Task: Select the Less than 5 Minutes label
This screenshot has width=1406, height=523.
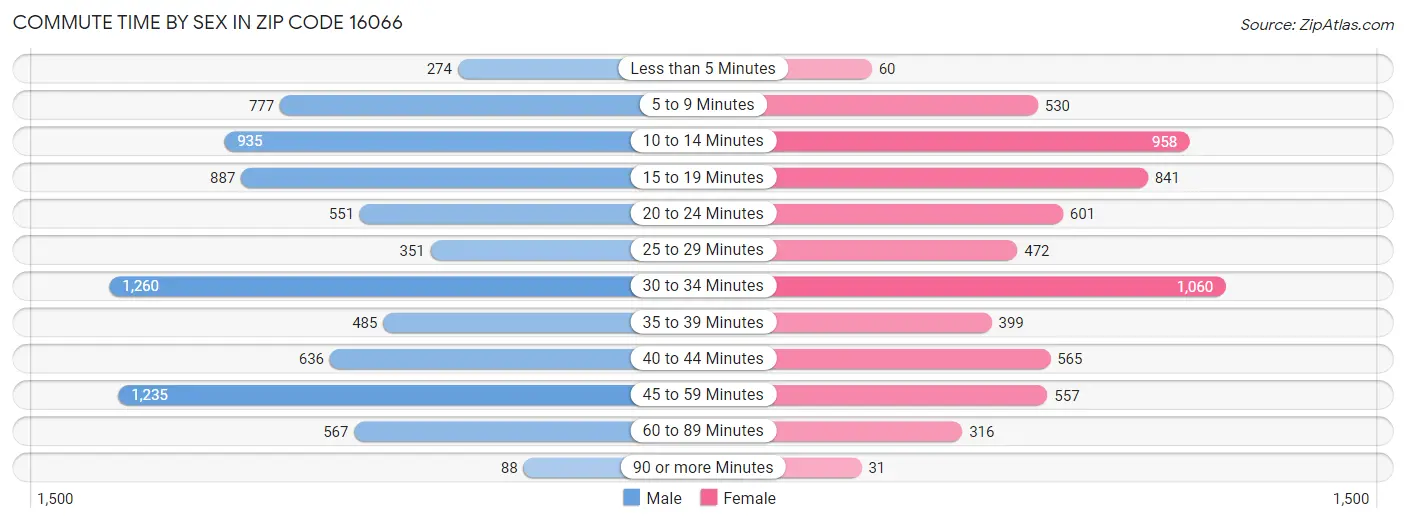Action: coord(703,69)
